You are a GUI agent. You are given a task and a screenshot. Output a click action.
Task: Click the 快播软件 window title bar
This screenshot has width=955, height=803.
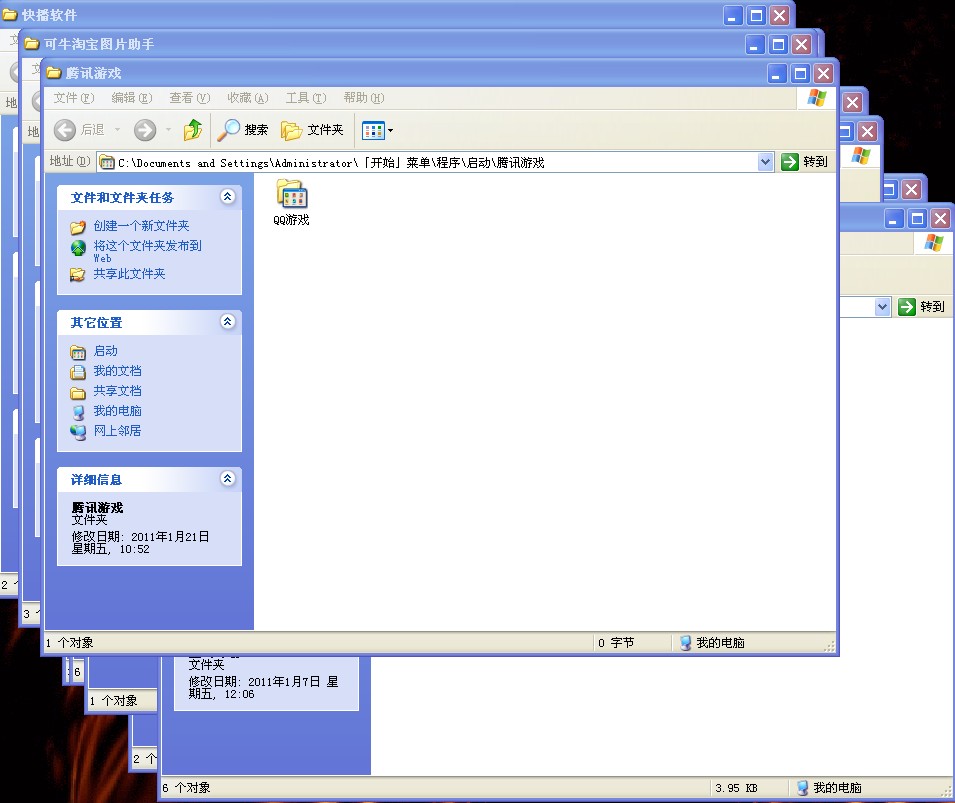[x=396, y=15]
